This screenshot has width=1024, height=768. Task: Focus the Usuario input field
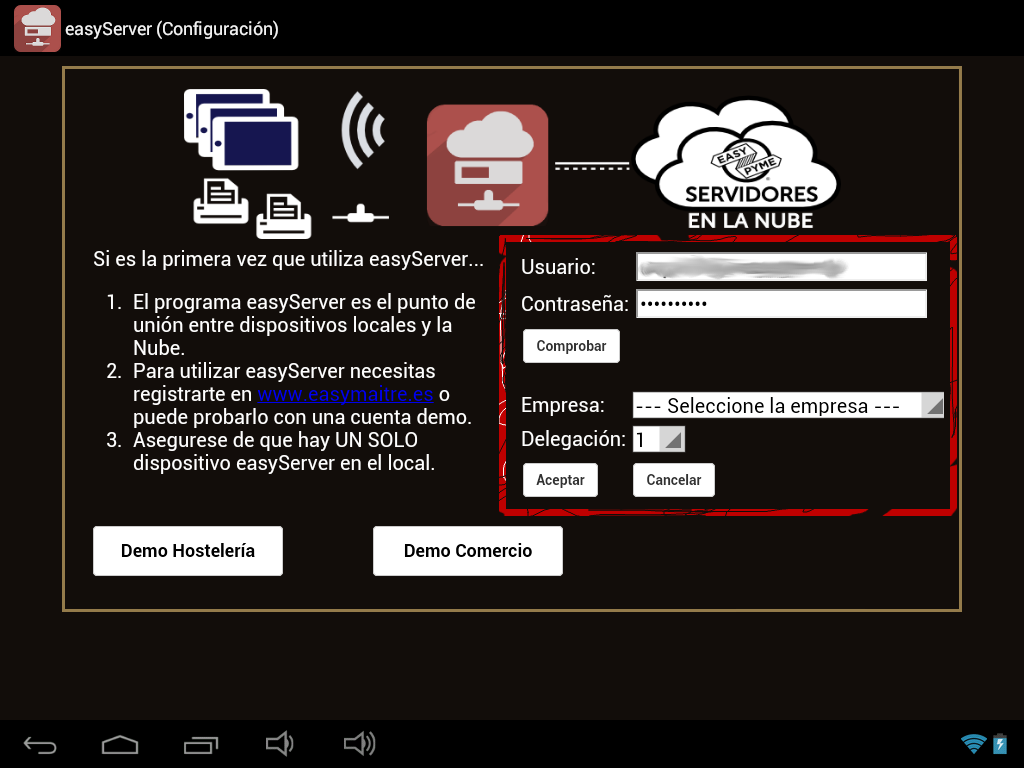click(782, 267)
